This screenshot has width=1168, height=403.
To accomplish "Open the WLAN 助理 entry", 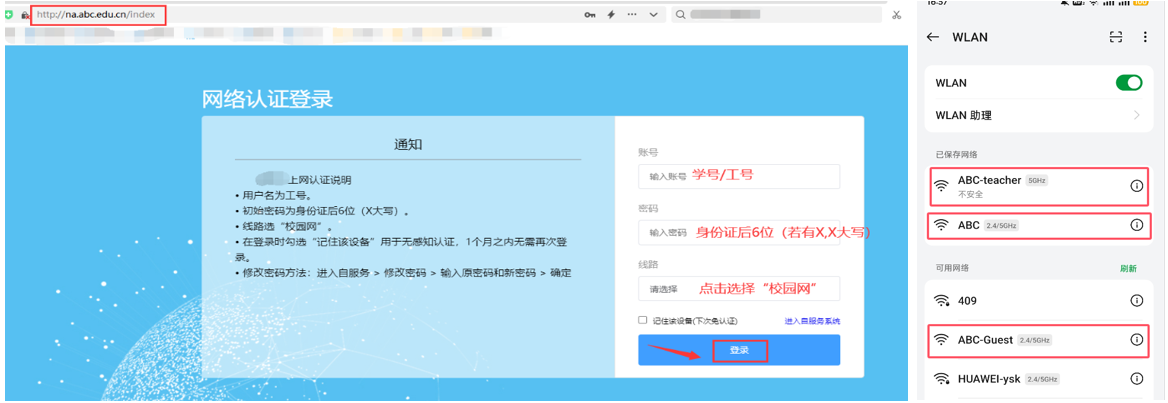I will [x=1037, y=115].
